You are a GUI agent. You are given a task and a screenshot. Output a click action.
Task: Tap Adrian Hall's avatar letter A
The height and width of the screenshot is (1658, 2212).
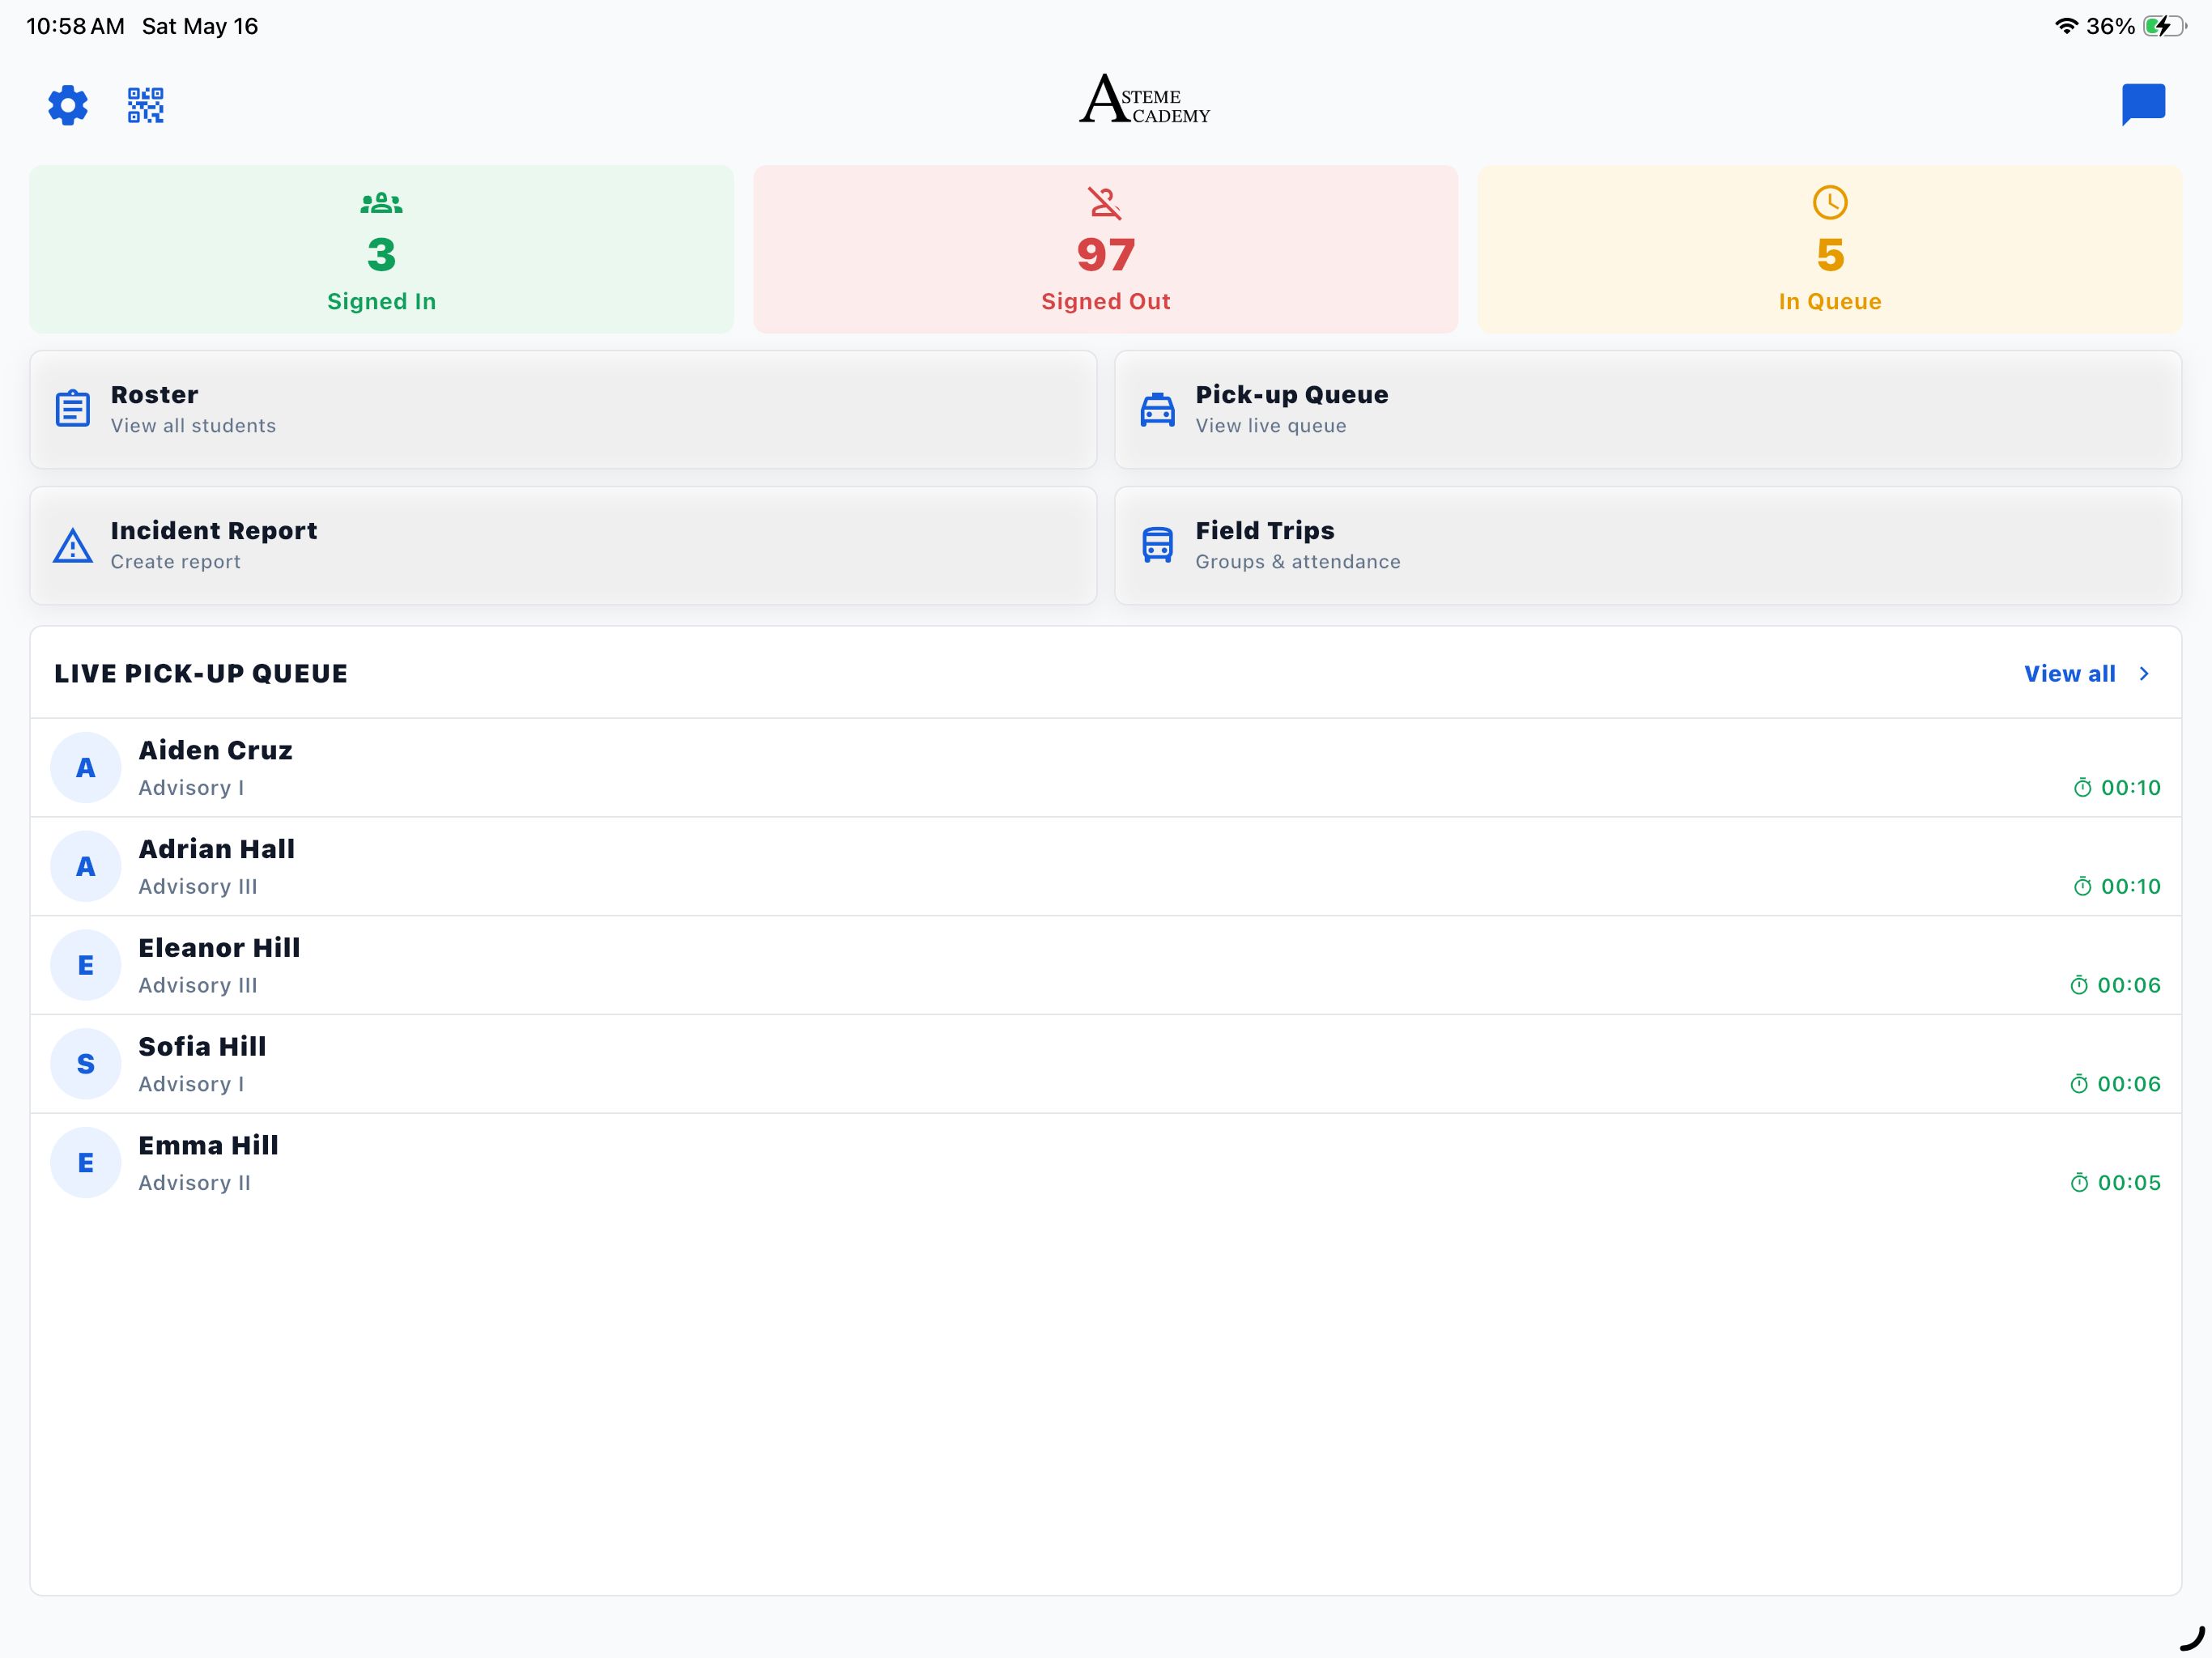coord(86,866)
